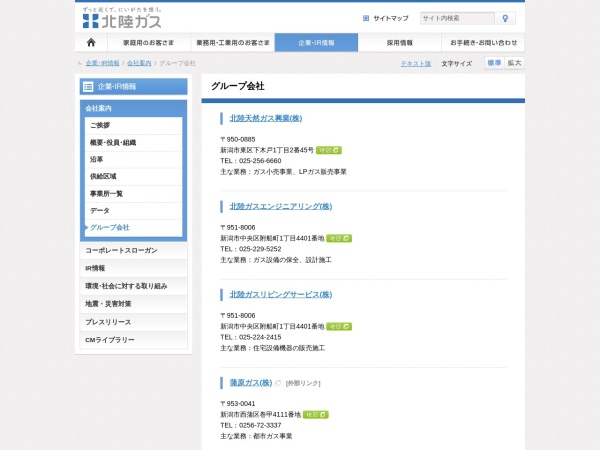Click [外部リンク] label beside 蒲原ガス
The height and width of the screenshot is (450, 600).
(x=303, y=383)
